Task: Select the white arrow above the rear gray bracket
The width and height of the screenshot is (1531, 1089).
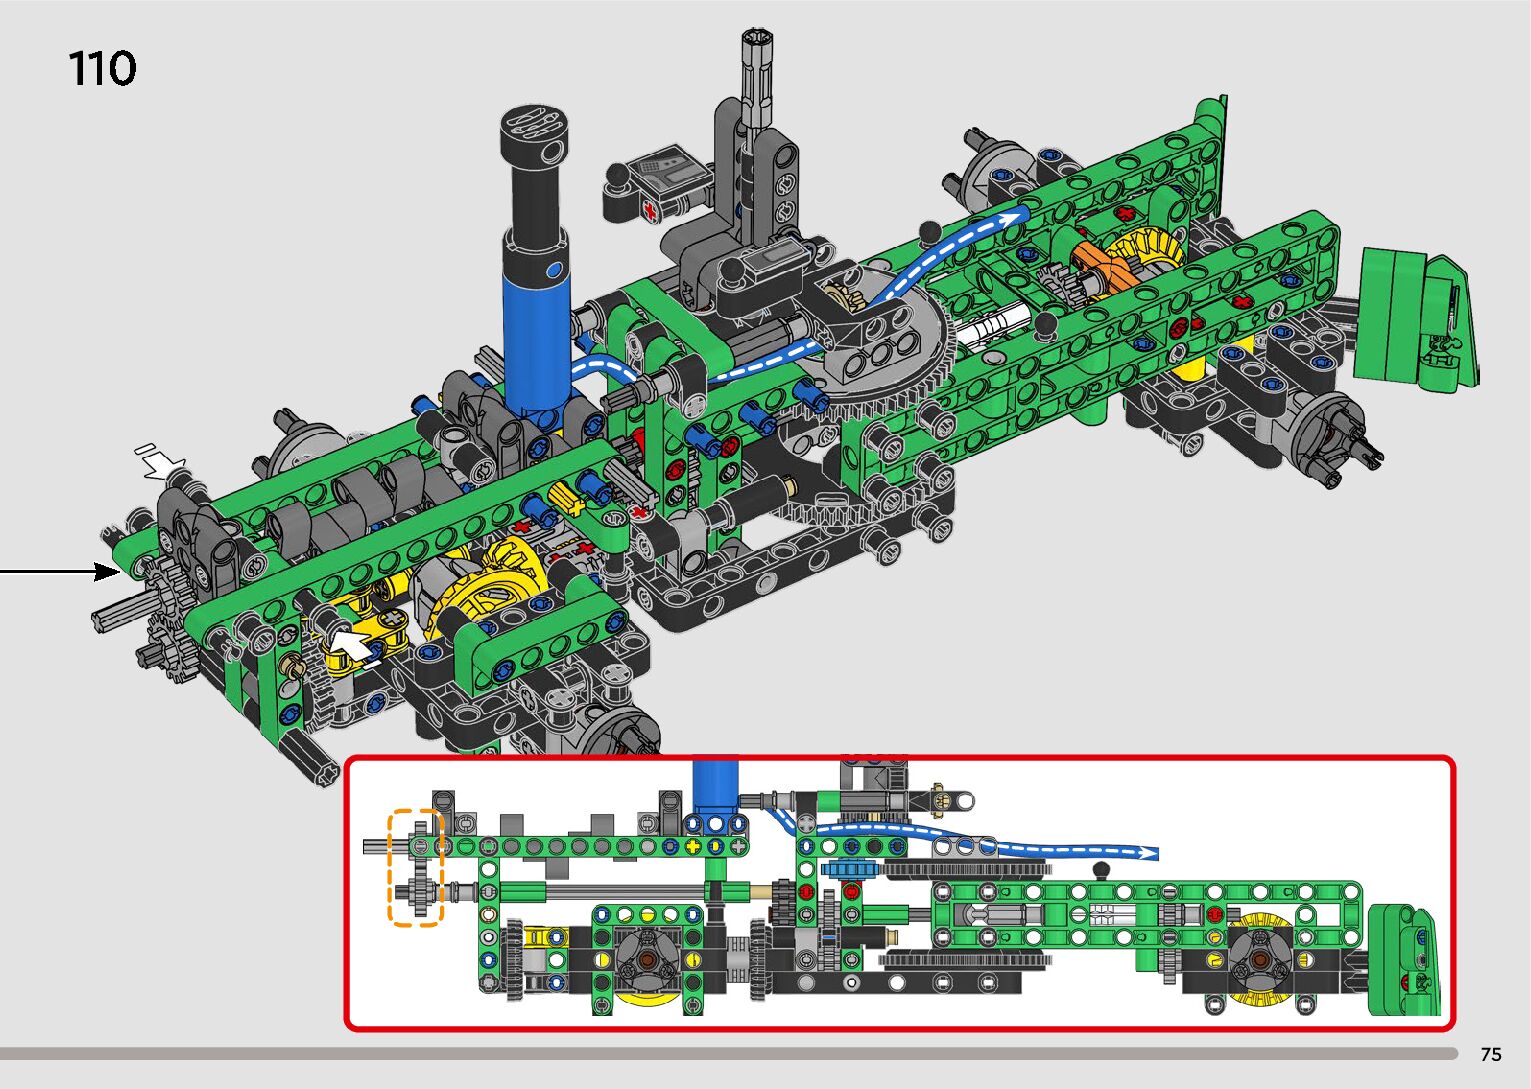Action: (x=160, y=461)
